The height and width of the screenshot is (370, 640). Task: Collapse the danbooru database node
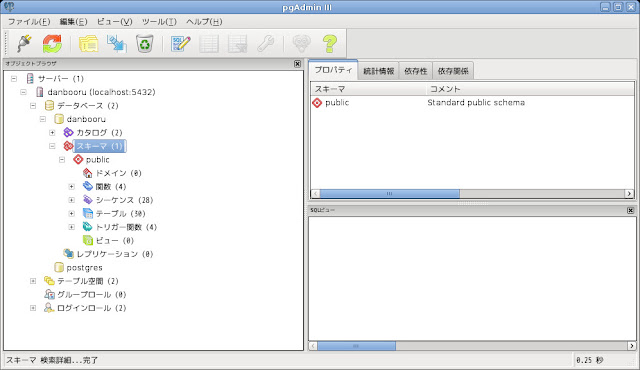[x=42, y=119]
